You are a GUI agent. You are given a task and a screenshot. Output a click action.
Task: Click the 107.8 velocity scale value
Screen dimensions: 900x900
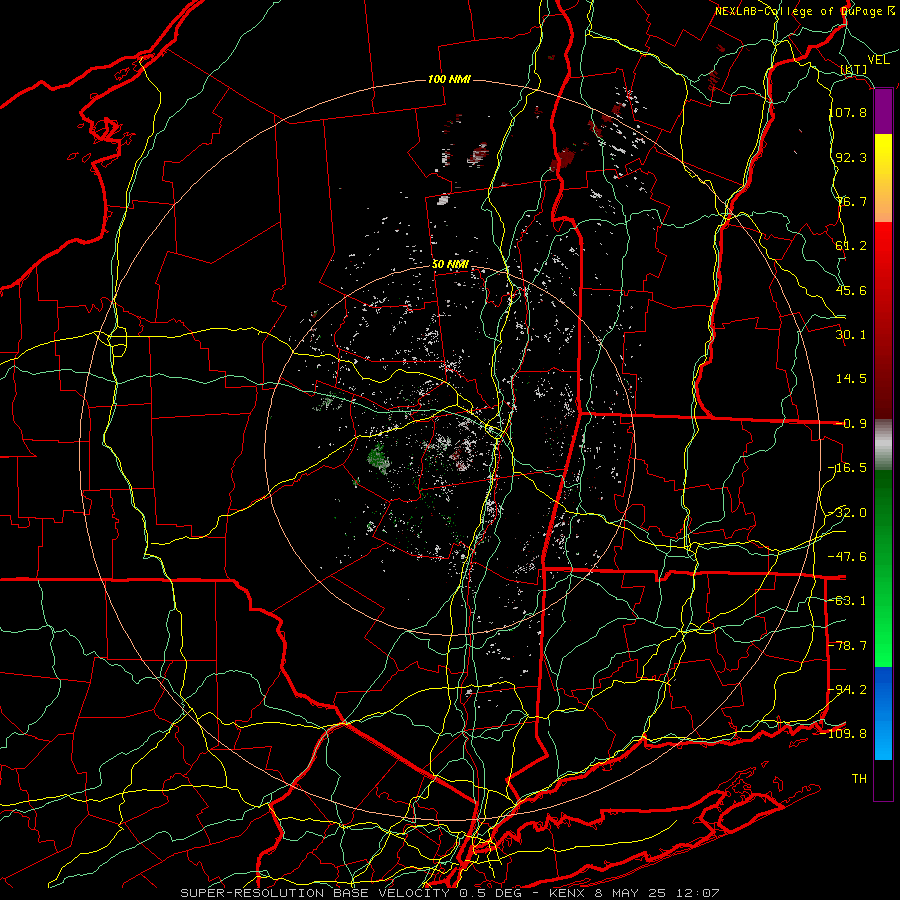[x=848, y=112]
